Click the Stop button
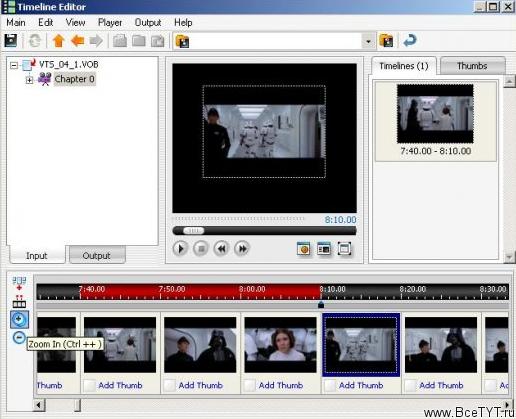Viewport: 516px width, 419px height. (x=201, y=249)
